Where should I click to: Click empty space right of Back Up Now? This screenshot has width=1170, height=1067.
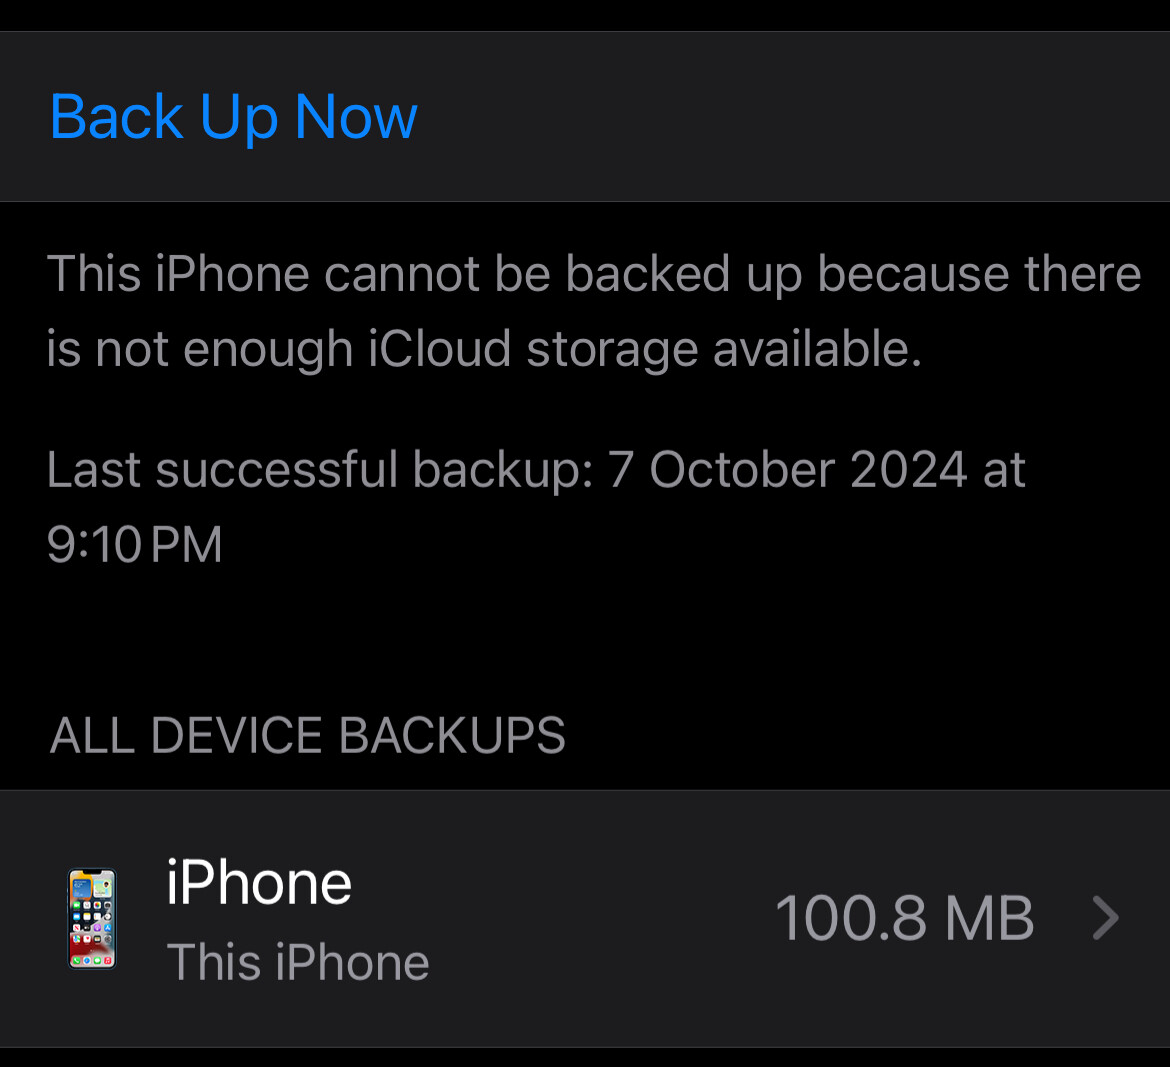coord(791,117)
